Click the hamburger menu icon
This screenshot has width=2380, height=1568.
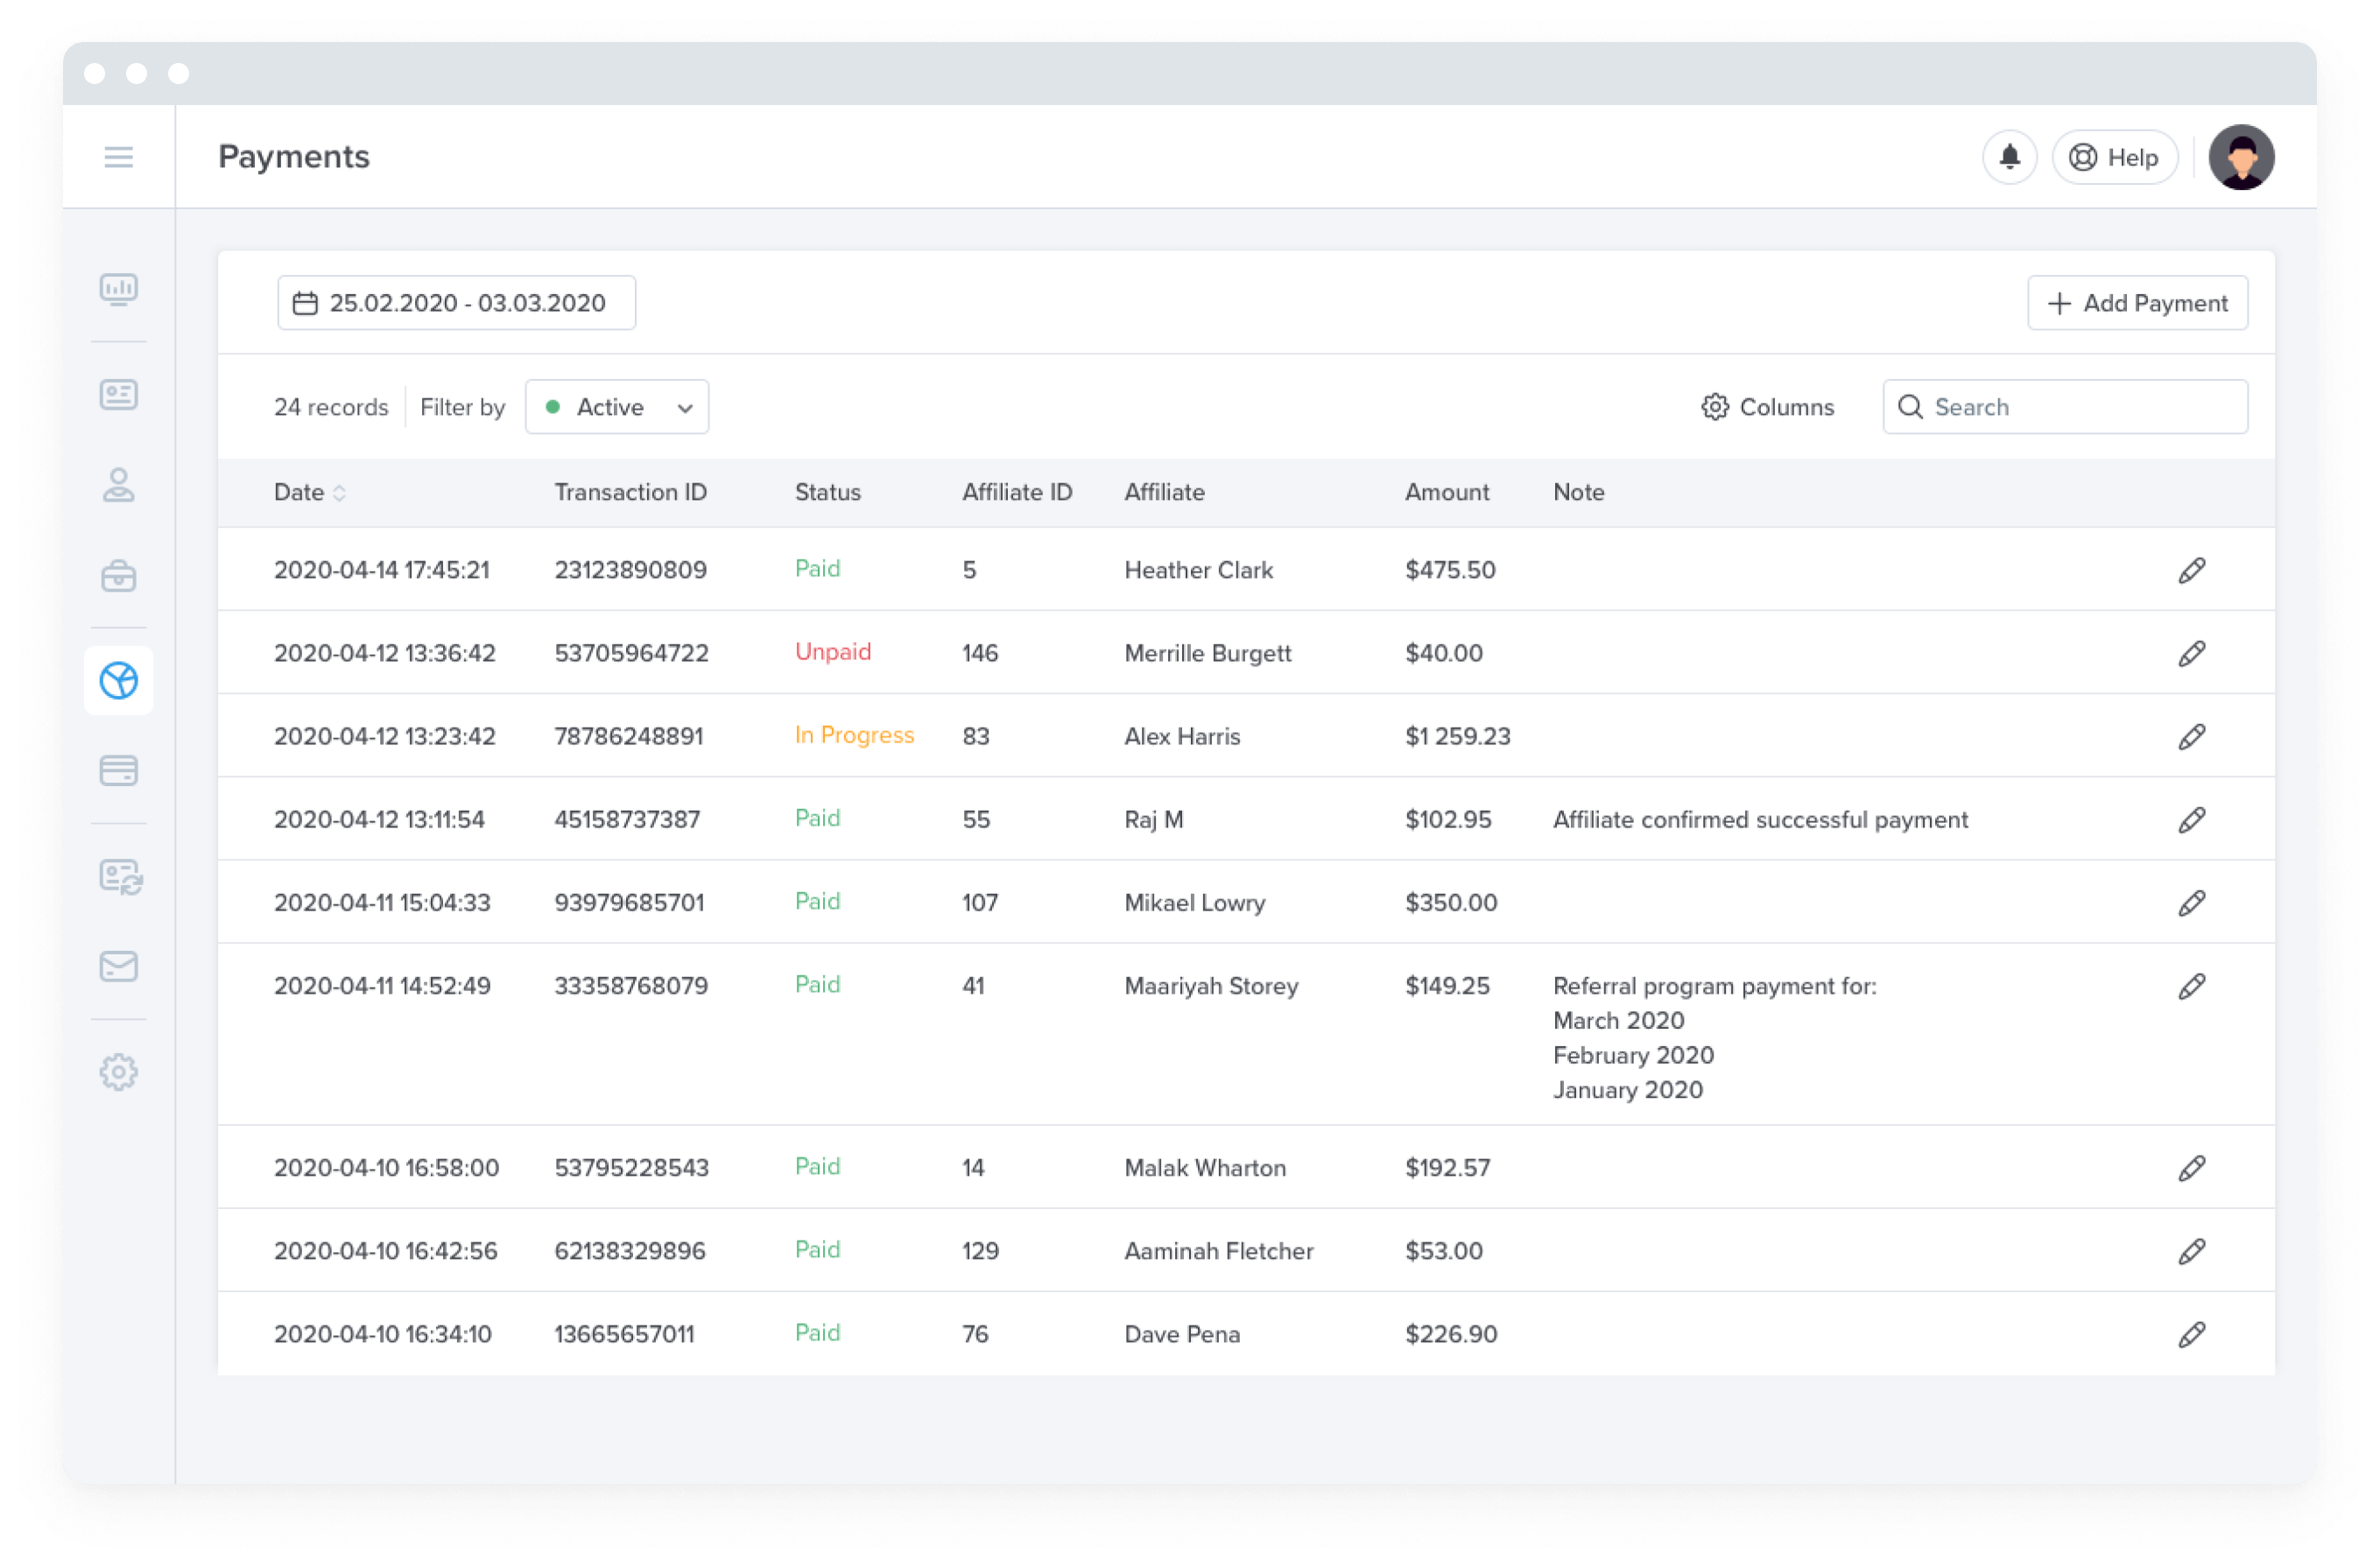[x=117, y=158]
